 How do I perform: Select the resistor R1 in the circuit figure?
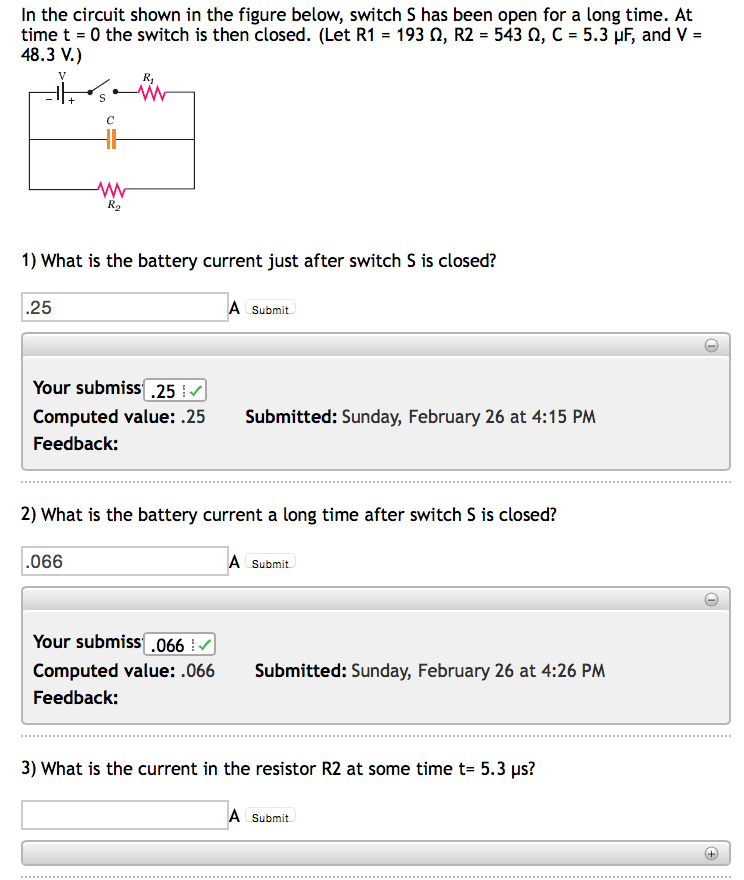150,92
